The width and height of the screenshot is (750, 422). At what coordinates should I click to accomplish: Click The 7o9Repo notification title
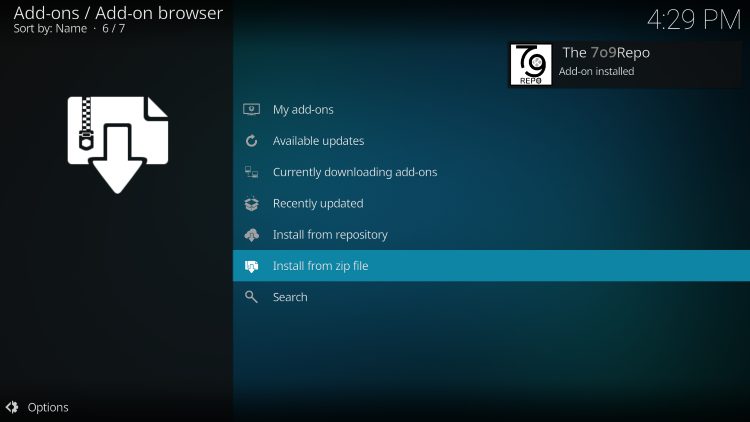606,53
